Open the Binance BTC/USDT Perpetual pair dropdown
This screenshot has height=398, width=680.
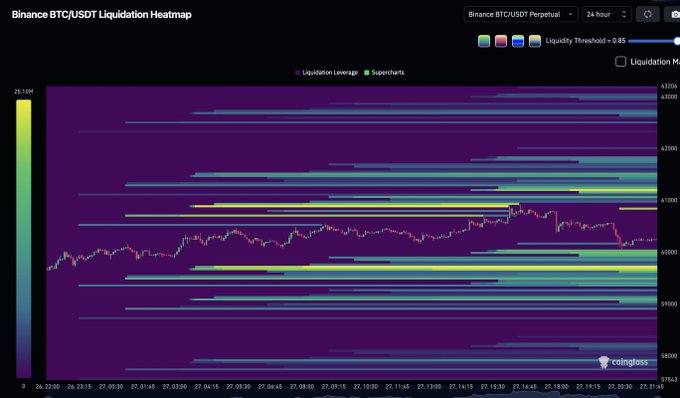pos(520,14)
